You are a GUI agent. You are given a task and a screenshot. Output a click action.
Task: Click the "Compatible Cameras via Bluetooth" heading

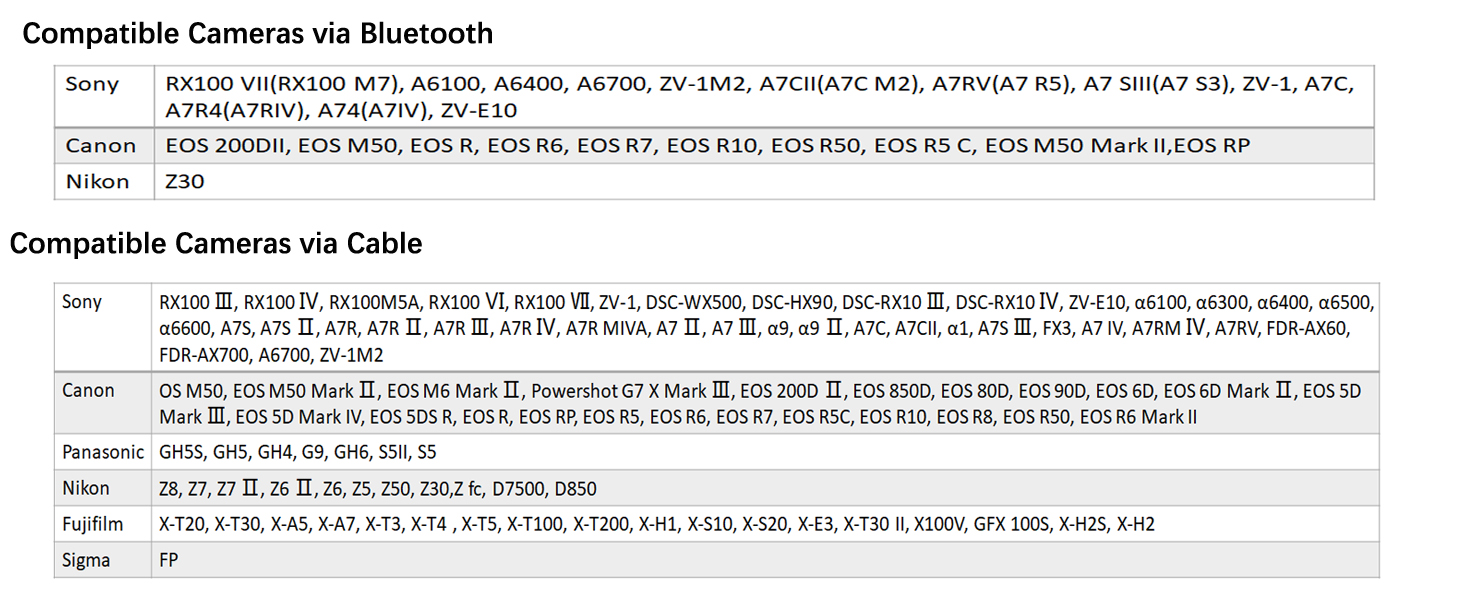(257, 34)
